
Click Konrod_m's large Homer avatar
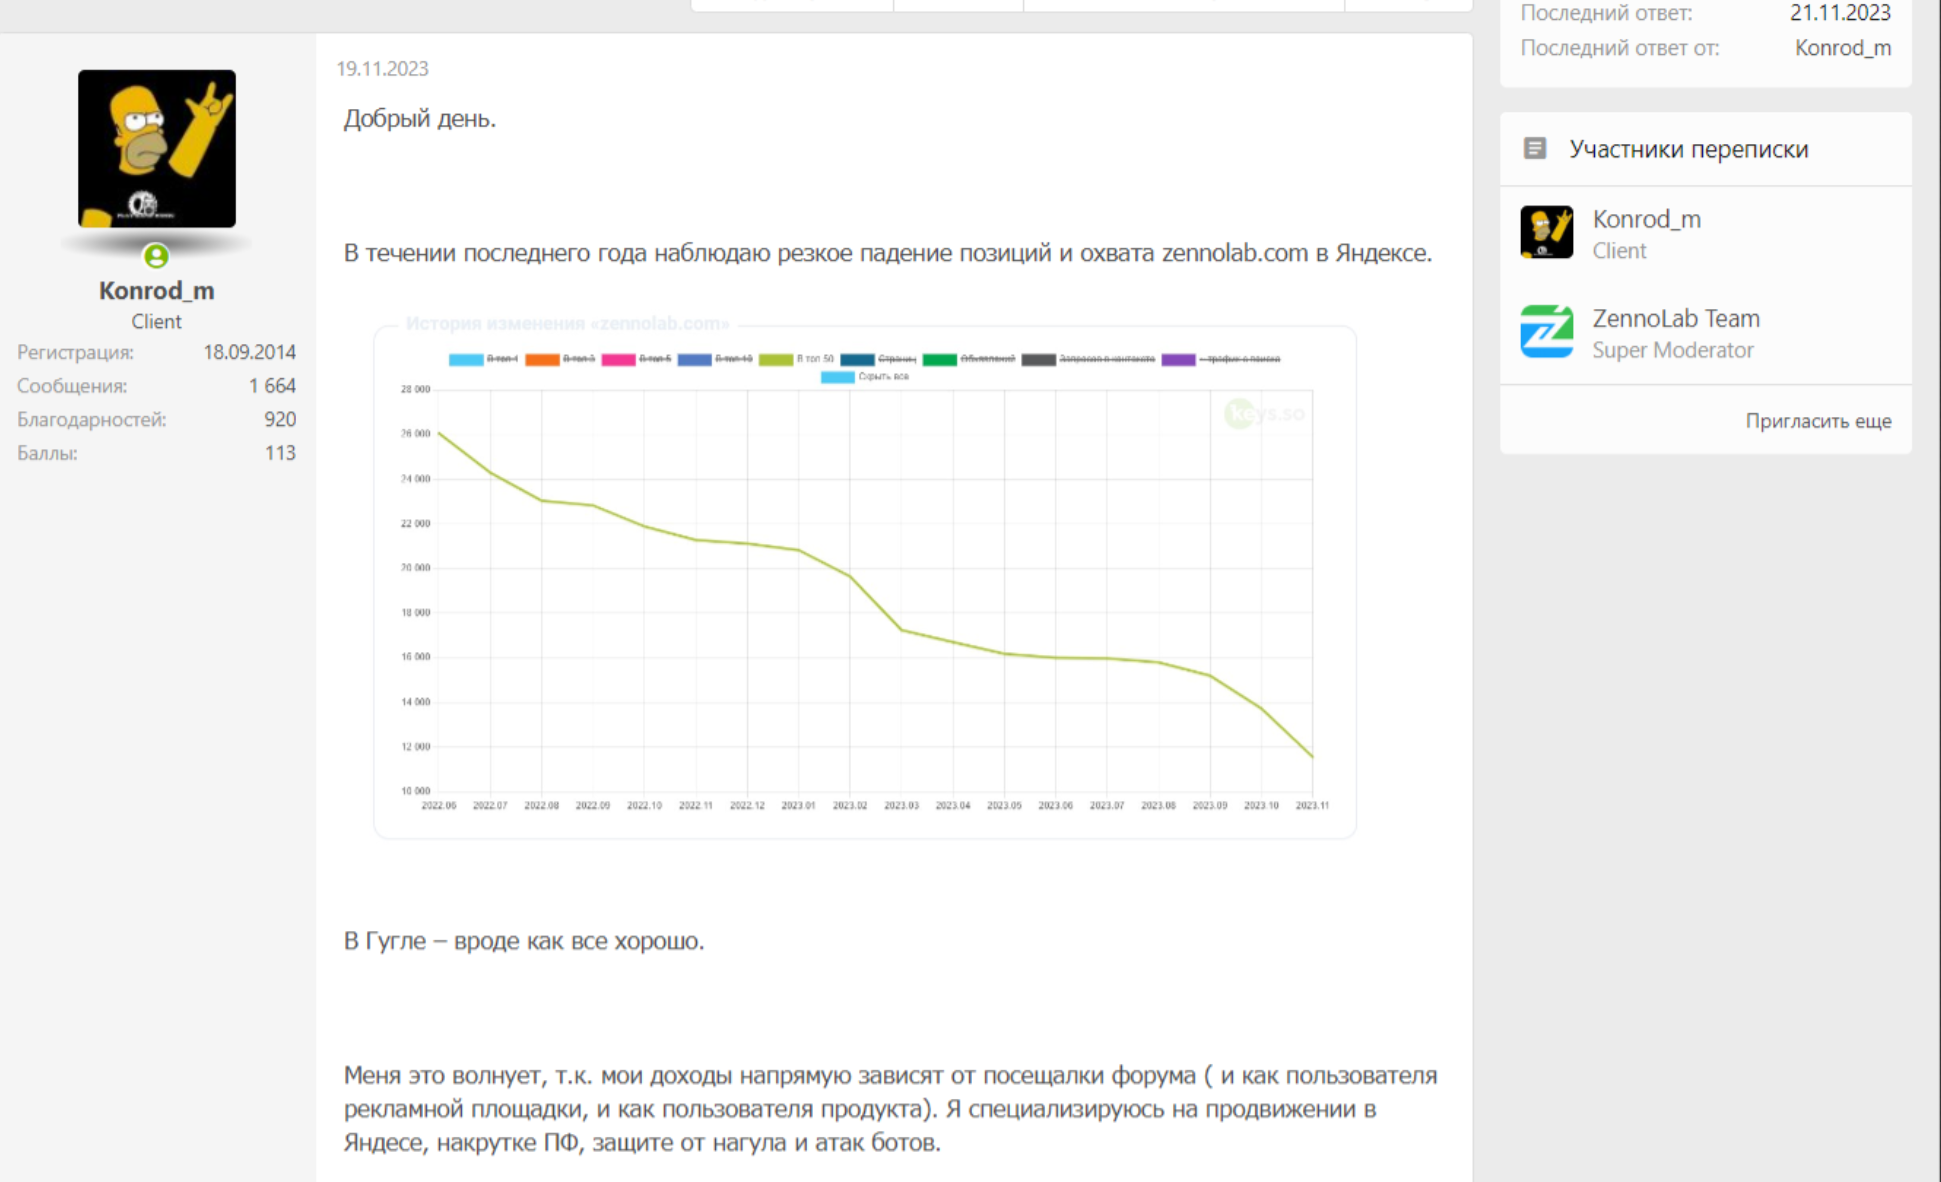tap(157, 148)
